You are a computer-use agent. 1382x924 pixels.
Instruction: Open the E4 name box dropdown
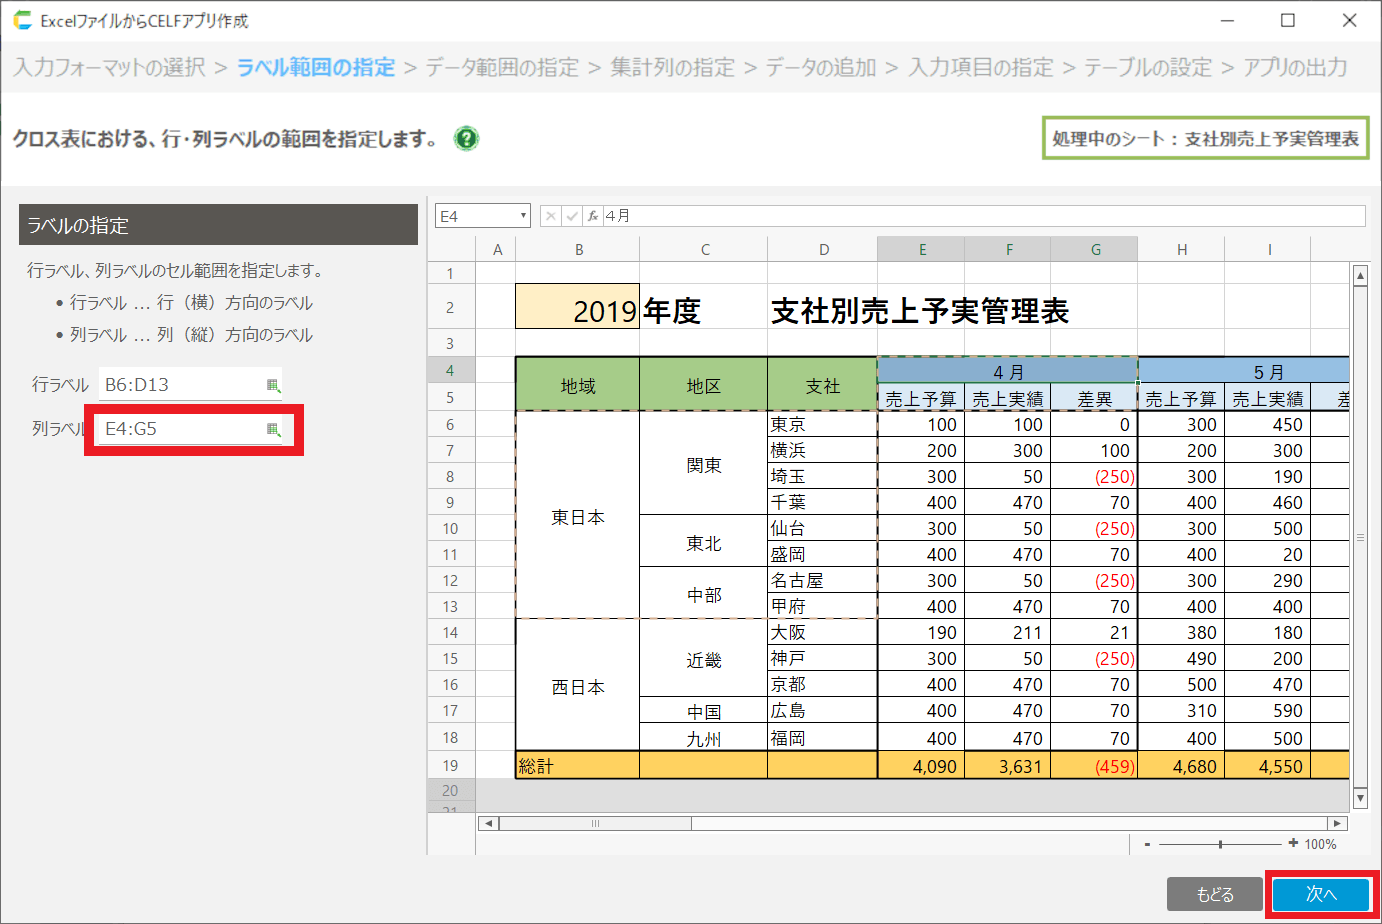(x=522, y=216)
